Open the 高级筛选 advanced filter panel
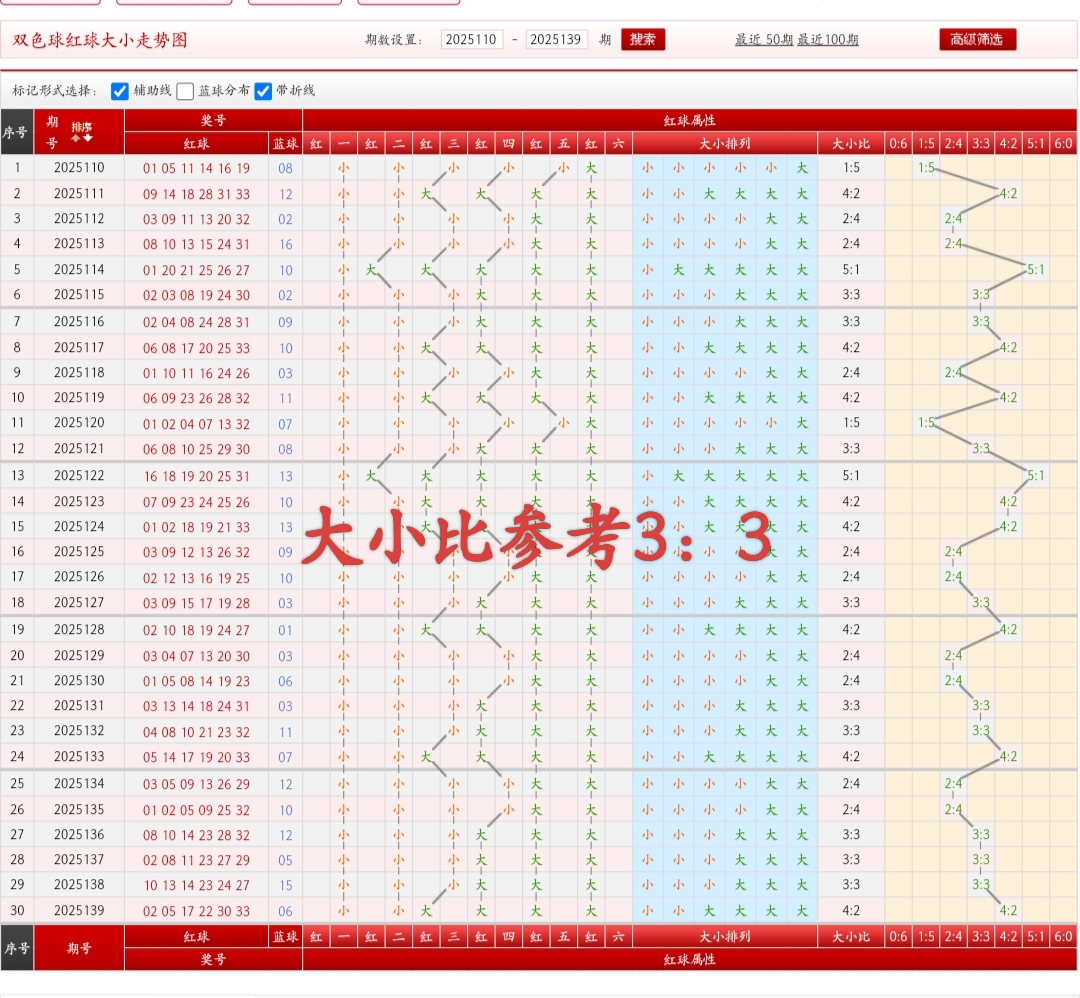 [x=976, y=40]
